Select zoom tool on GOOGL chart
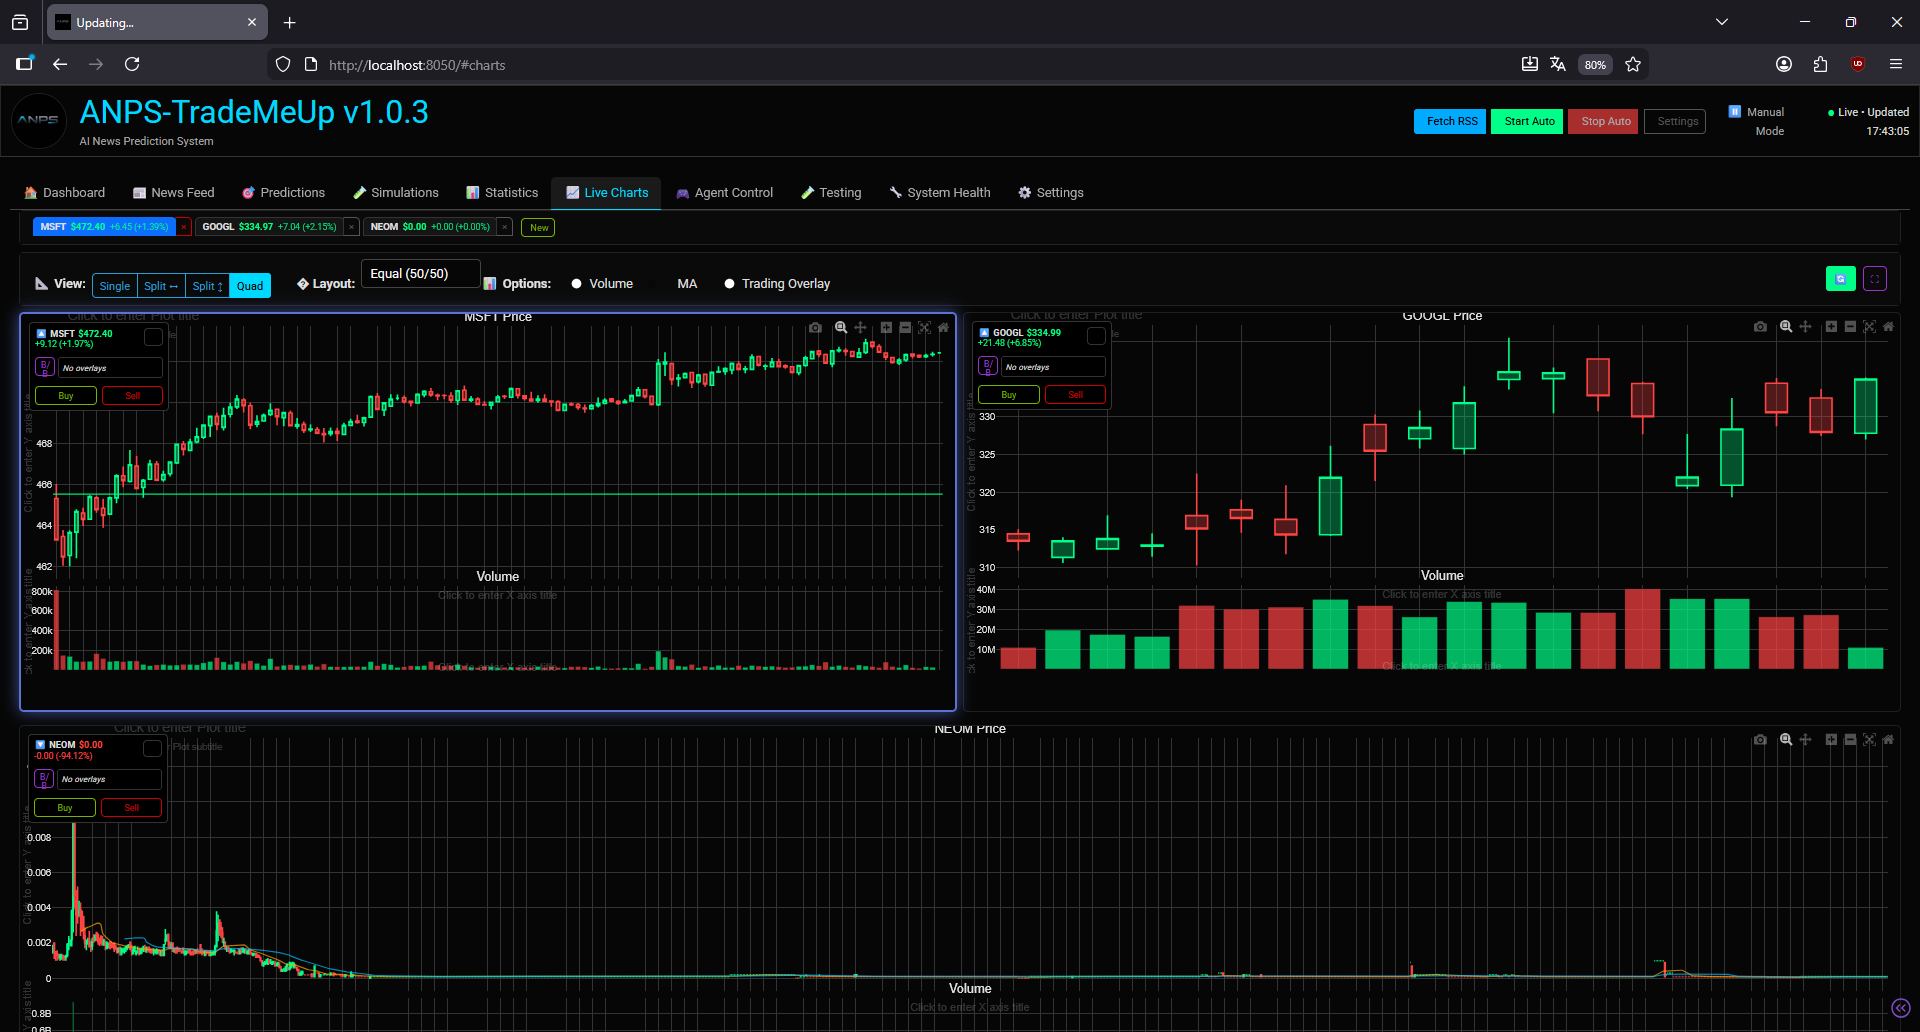 1786,327
